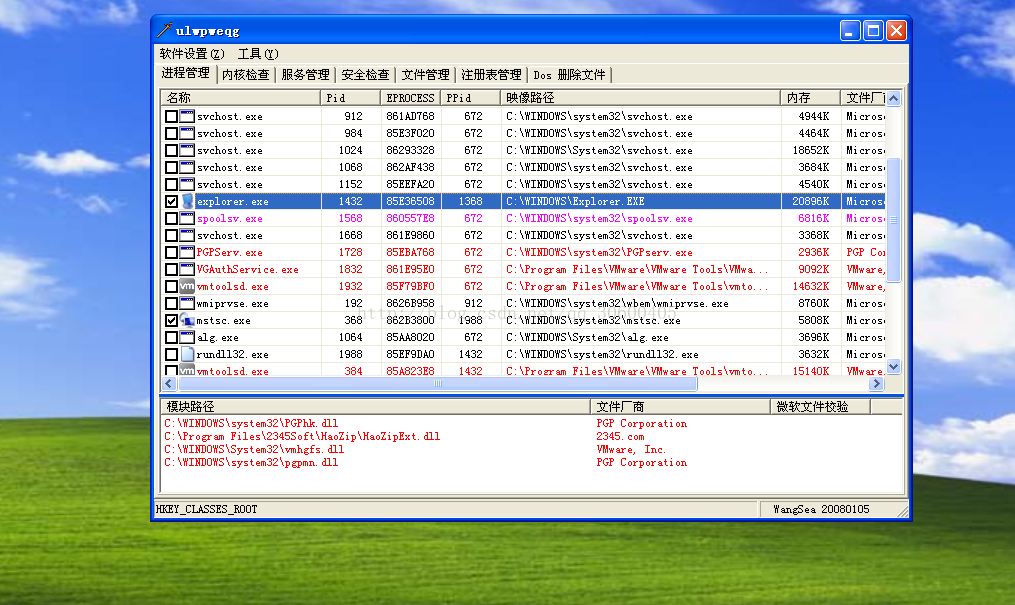Image resolution: width=1015 pixels, height=605 pixels.
Task: Click the alg.exe window icon
Action: tap(187, 337)
